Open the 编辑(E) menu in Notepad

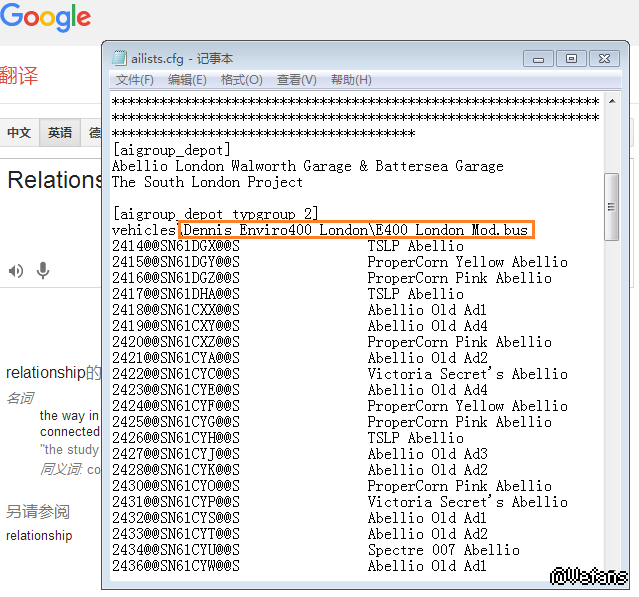187,80
